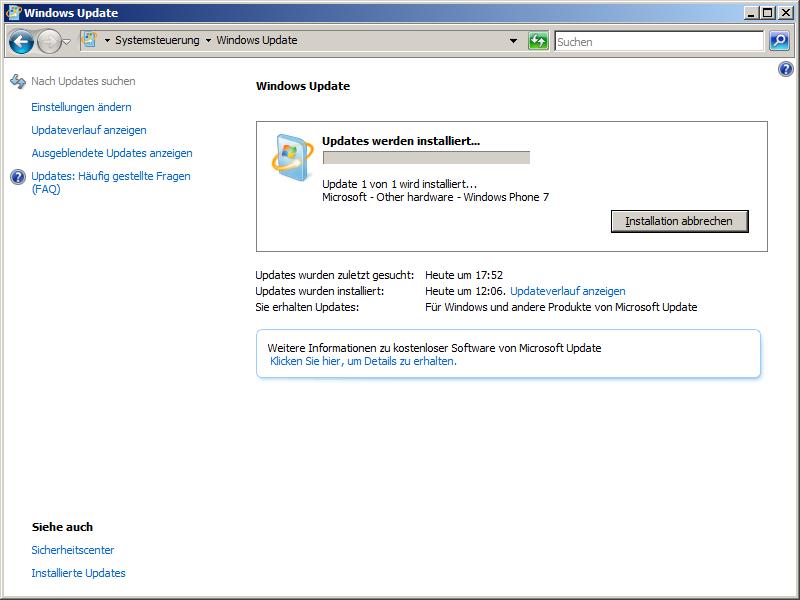Select Windows Update breadcrumb in address bar
The image size is (800, 600).
coord(256,41)
